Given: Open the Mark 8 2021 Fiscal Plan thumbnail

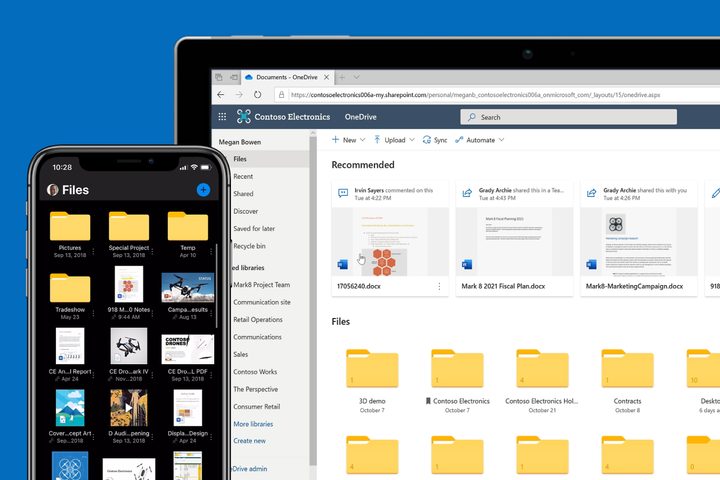Looking at the screenshot, I should pyautogui.click(x=514, y=240).
